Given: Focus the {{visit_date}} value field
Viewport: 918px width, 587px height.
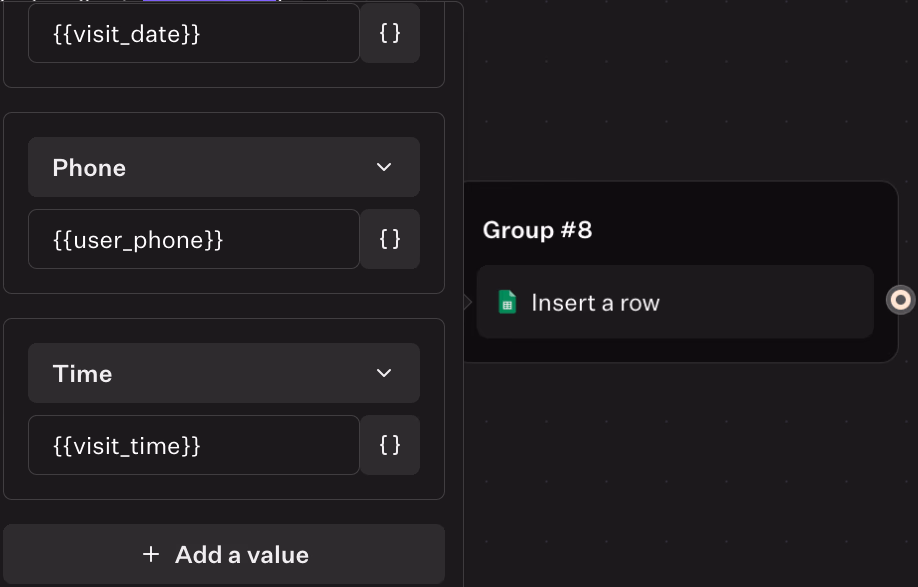Looking at the screenshot, I should click(193, 33).
